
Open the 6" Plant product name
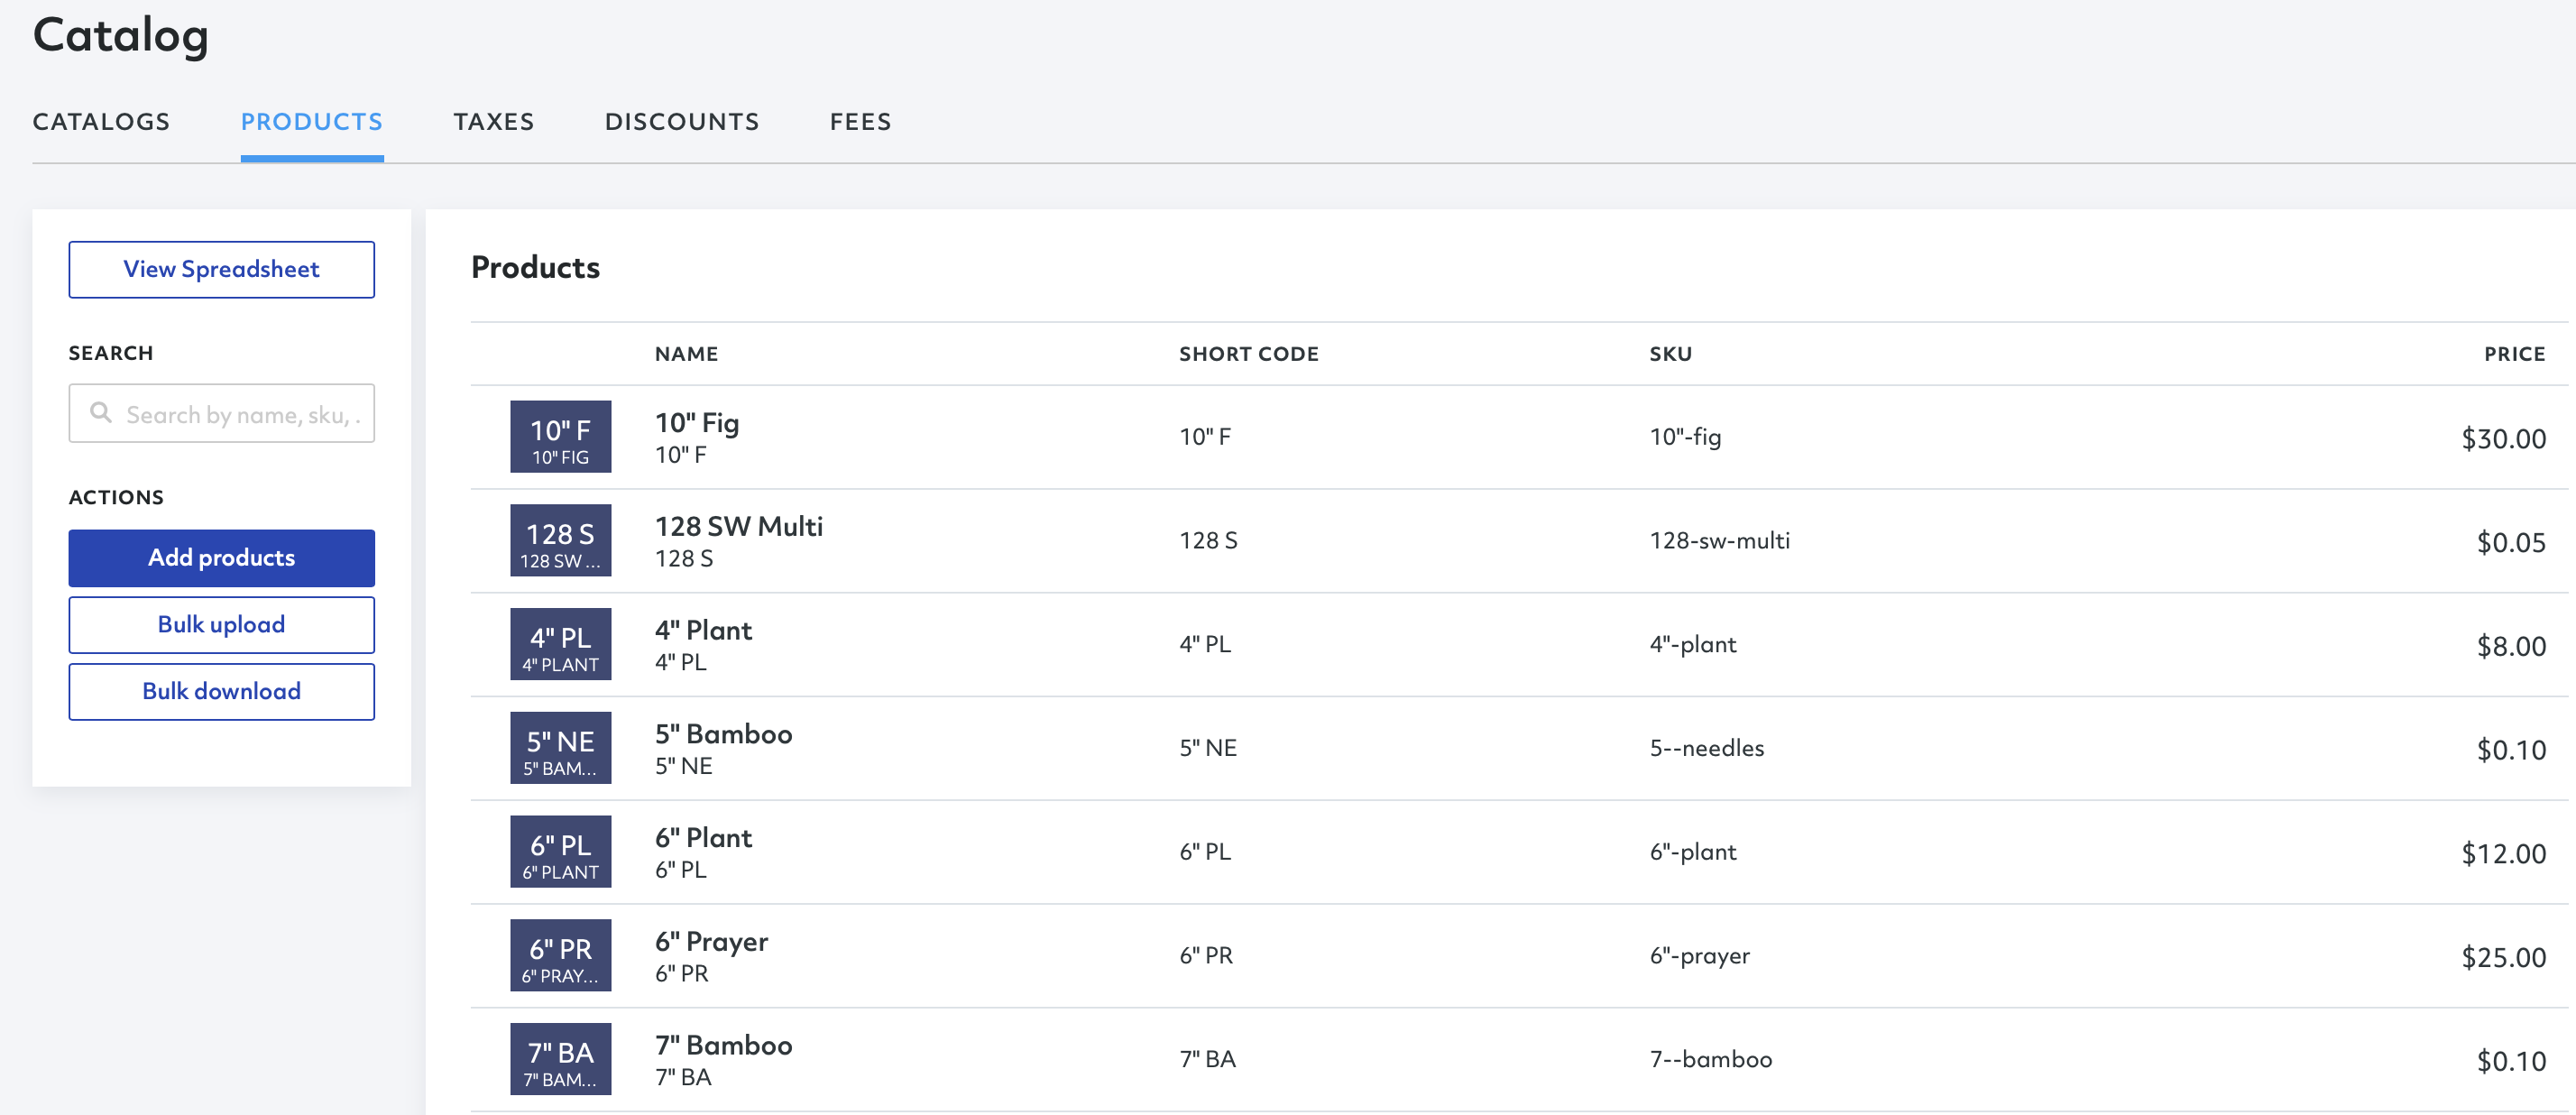point(704,838)
